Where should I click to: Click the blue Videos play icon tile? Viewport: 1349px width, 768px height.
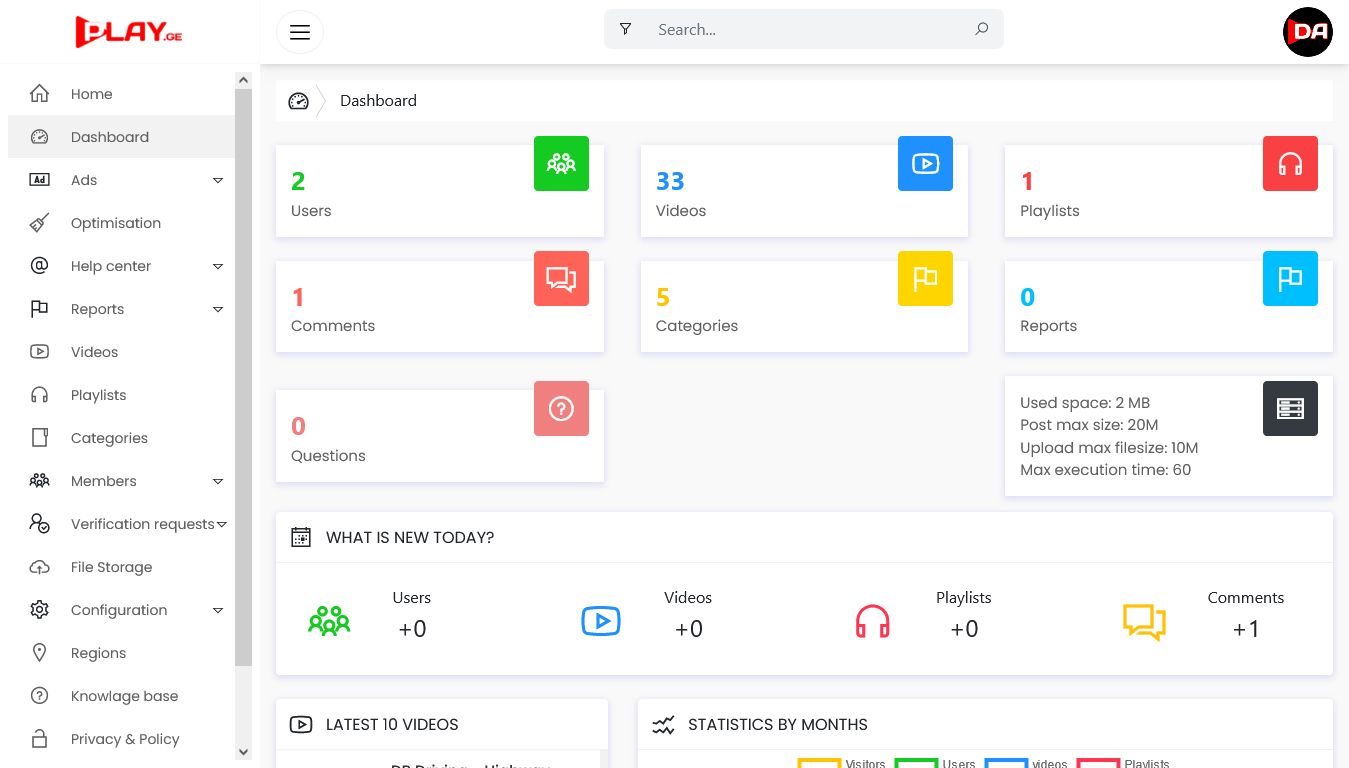point(925,163)
